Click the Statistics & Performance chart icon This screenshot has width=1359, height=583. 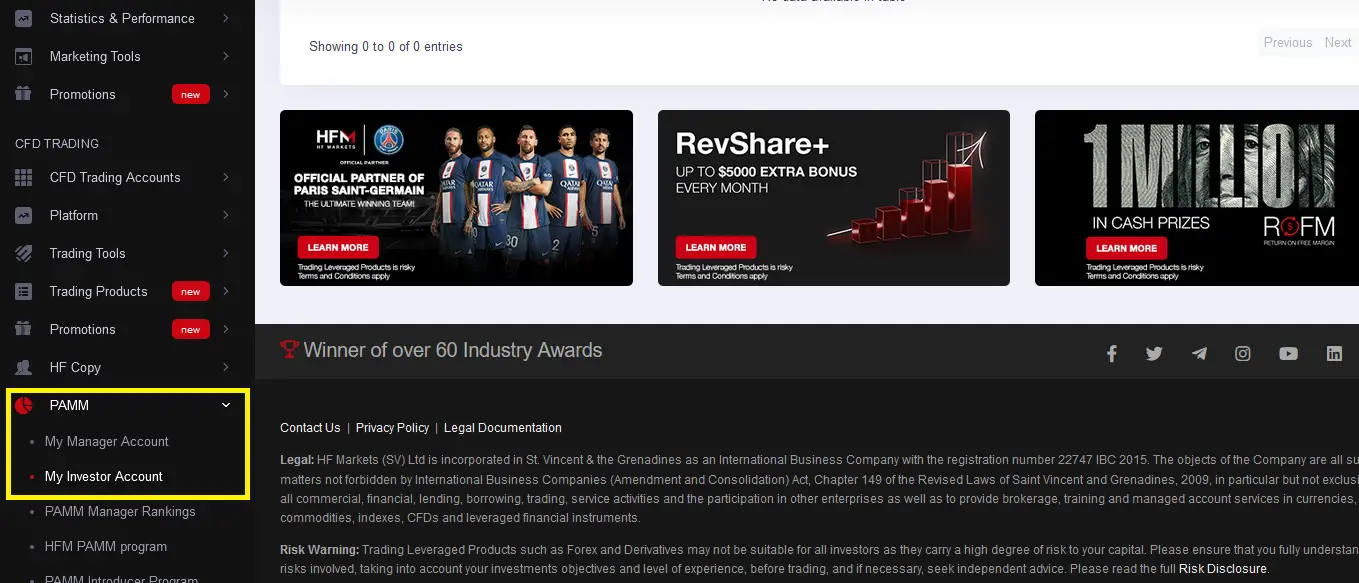coord(24,18)
